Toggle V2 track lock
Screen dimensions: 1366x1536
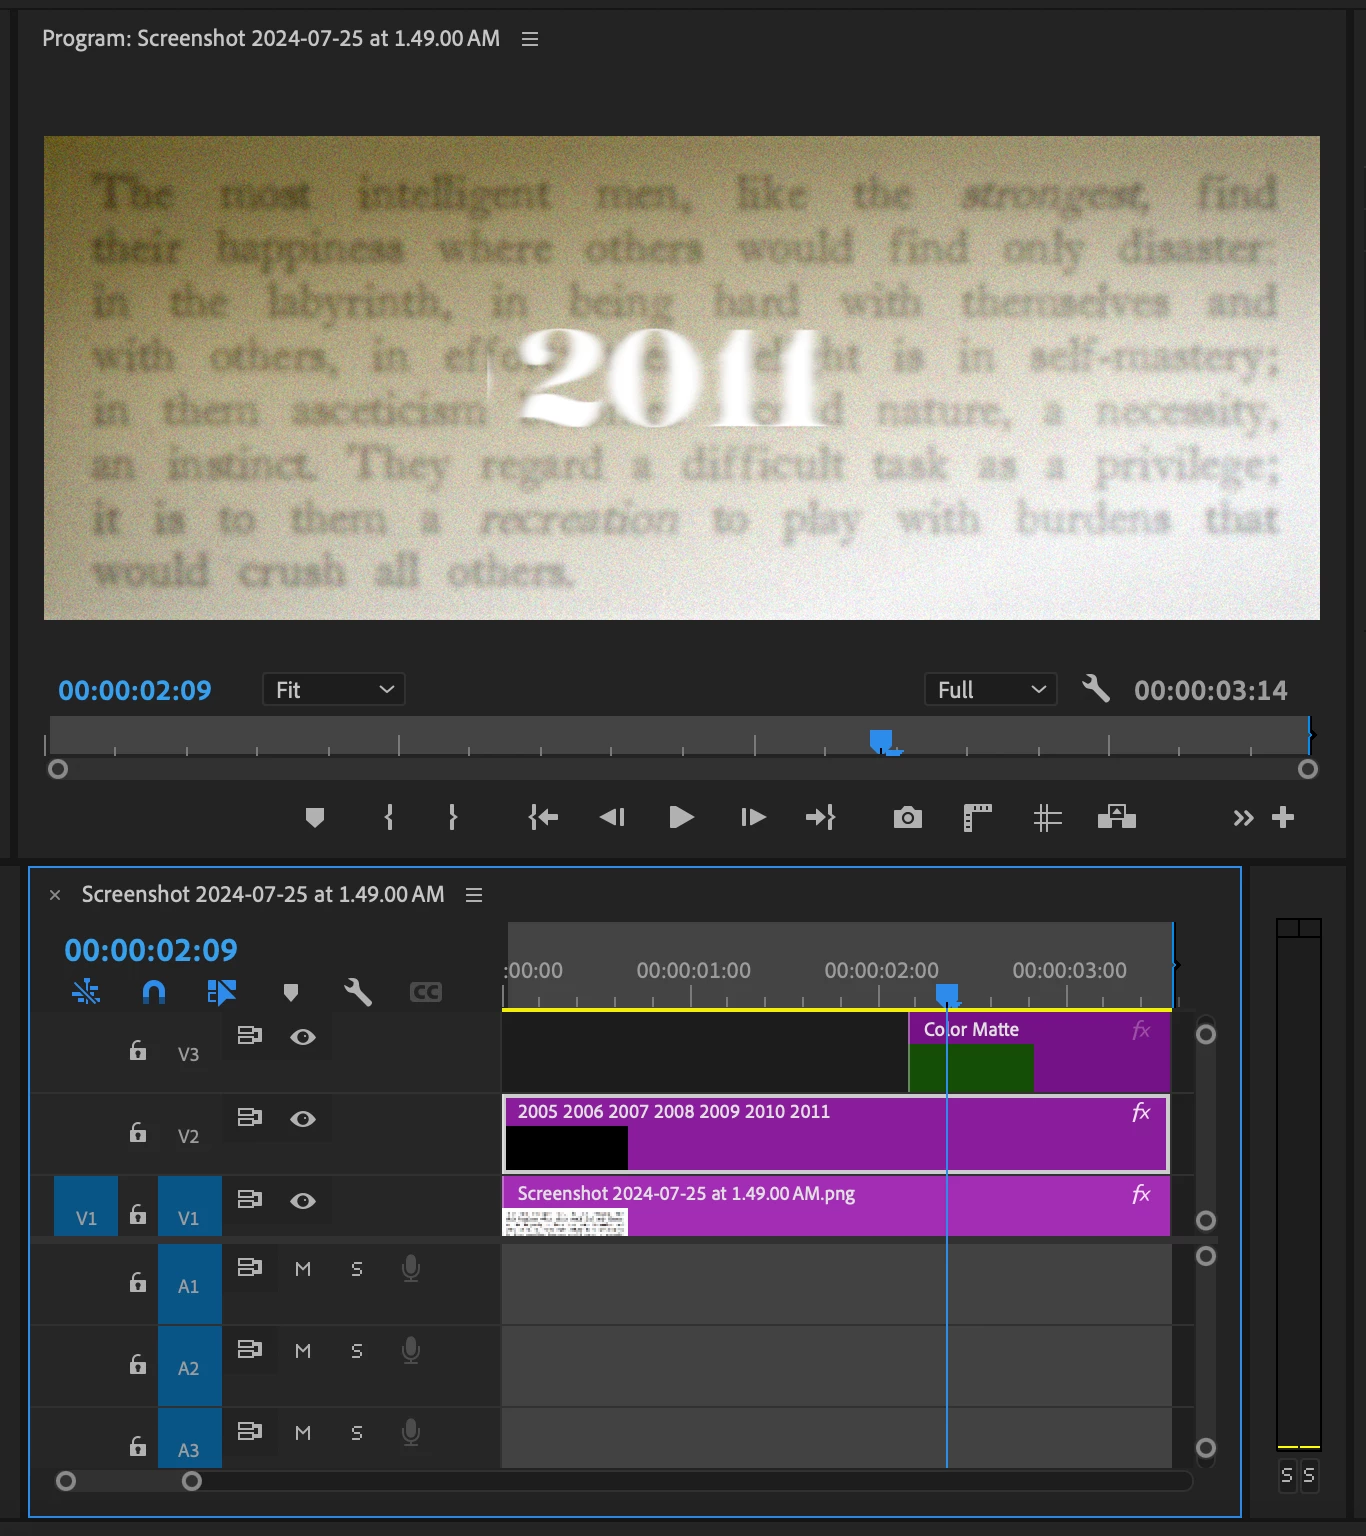(x=138, y=1132)
